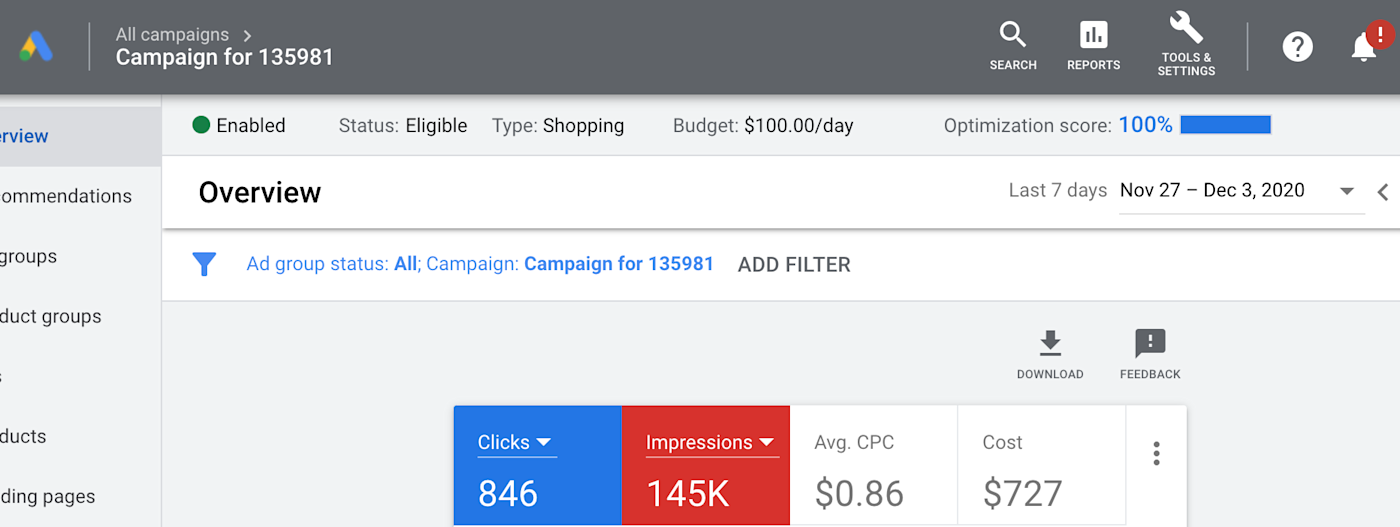The image size is (1400, 527).
Task: Open the date range dropdown arrow
Action: pyautogui.click(x=1347, y=191)
